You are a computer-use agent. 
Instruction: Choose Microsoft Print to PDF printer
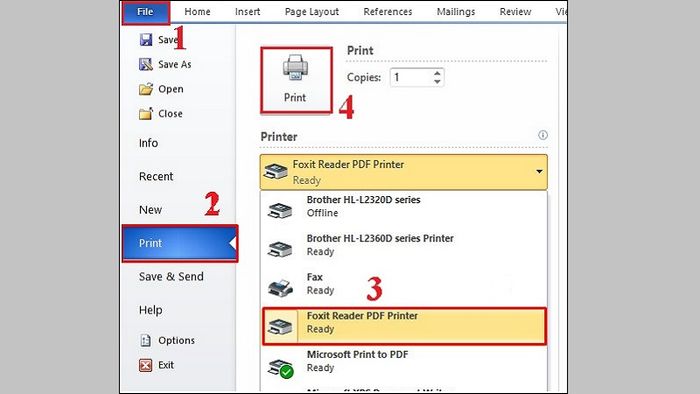[404, 361]
